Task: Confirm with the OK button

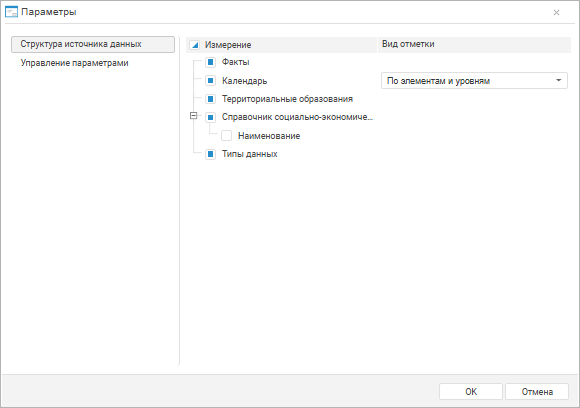Action: point(471,391)
